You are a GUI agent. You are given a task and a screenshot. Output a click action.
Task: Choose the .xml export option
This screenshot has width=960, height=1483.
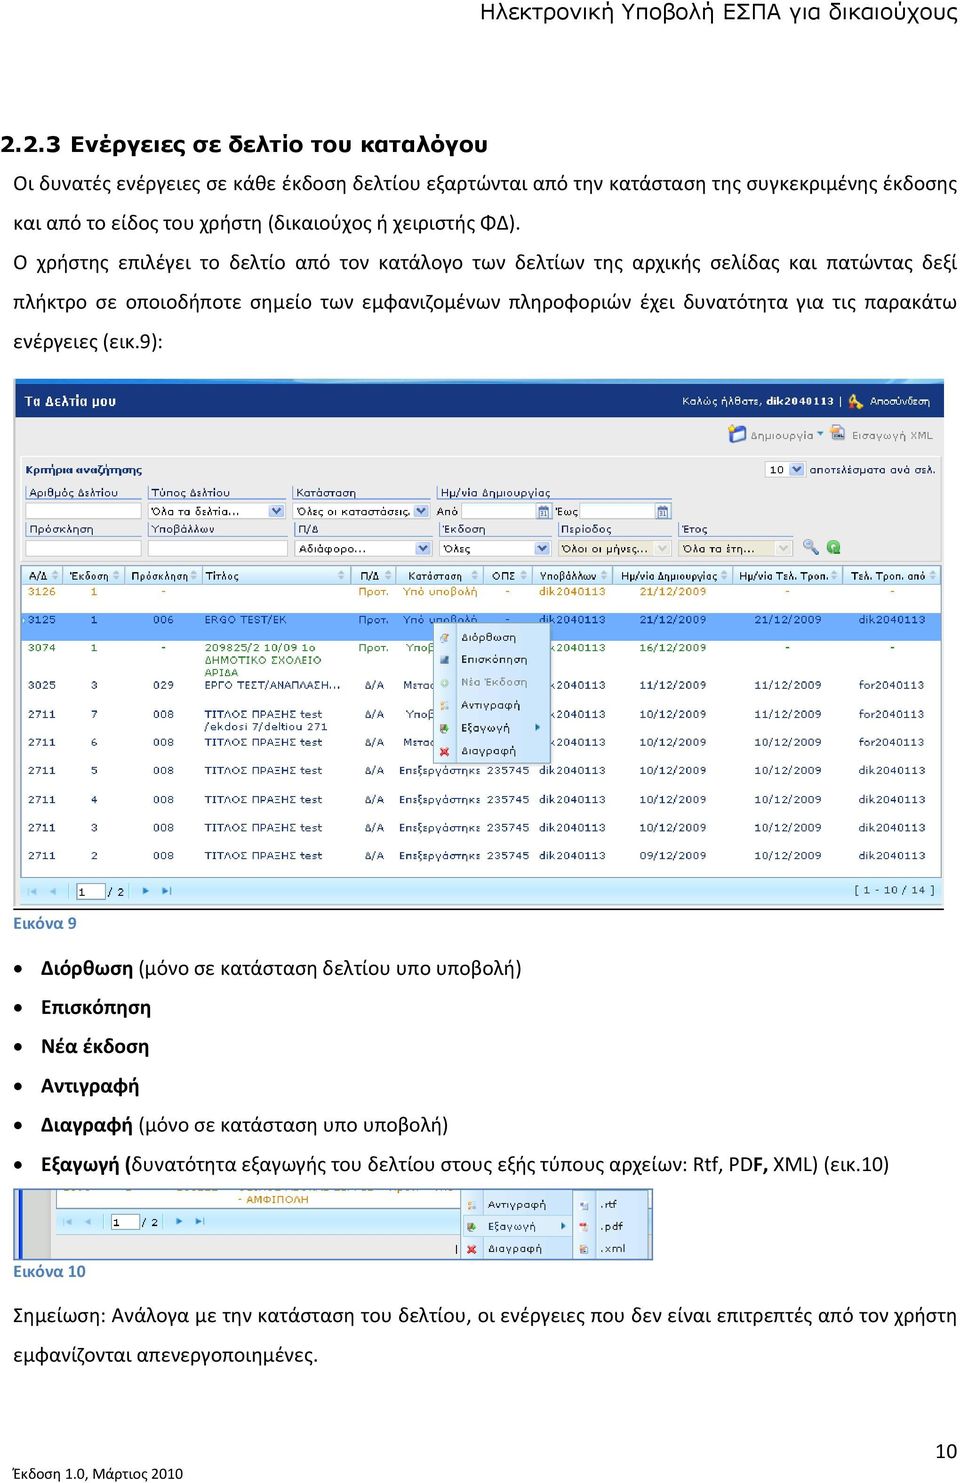(x=612, y=1248)
